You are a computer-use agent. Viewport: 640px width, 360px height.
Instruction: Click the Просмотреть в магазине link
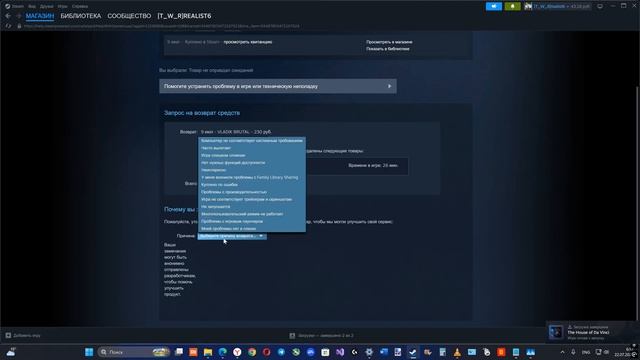tap(389, 42)
